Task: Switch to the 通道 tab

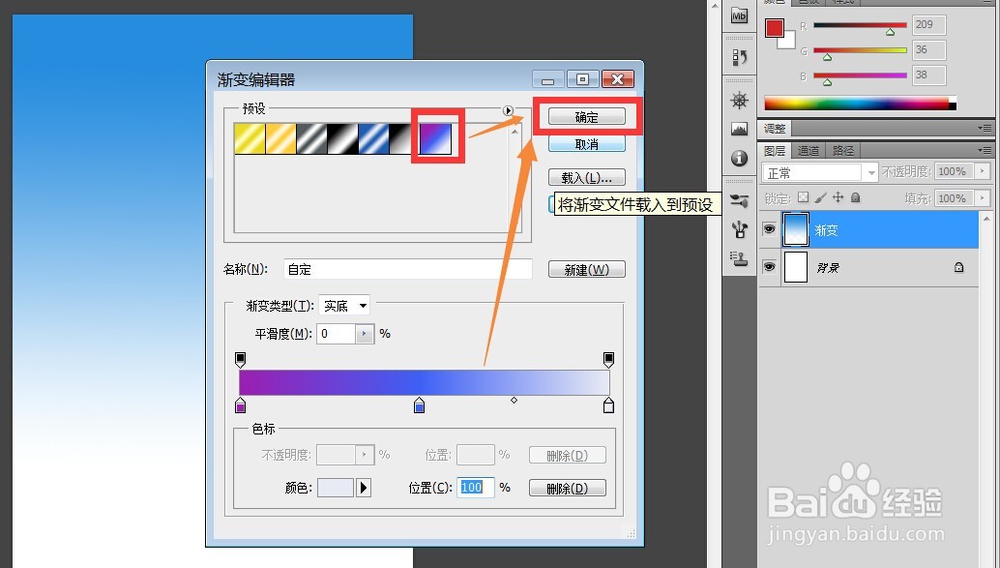Action: click(808, 150)
